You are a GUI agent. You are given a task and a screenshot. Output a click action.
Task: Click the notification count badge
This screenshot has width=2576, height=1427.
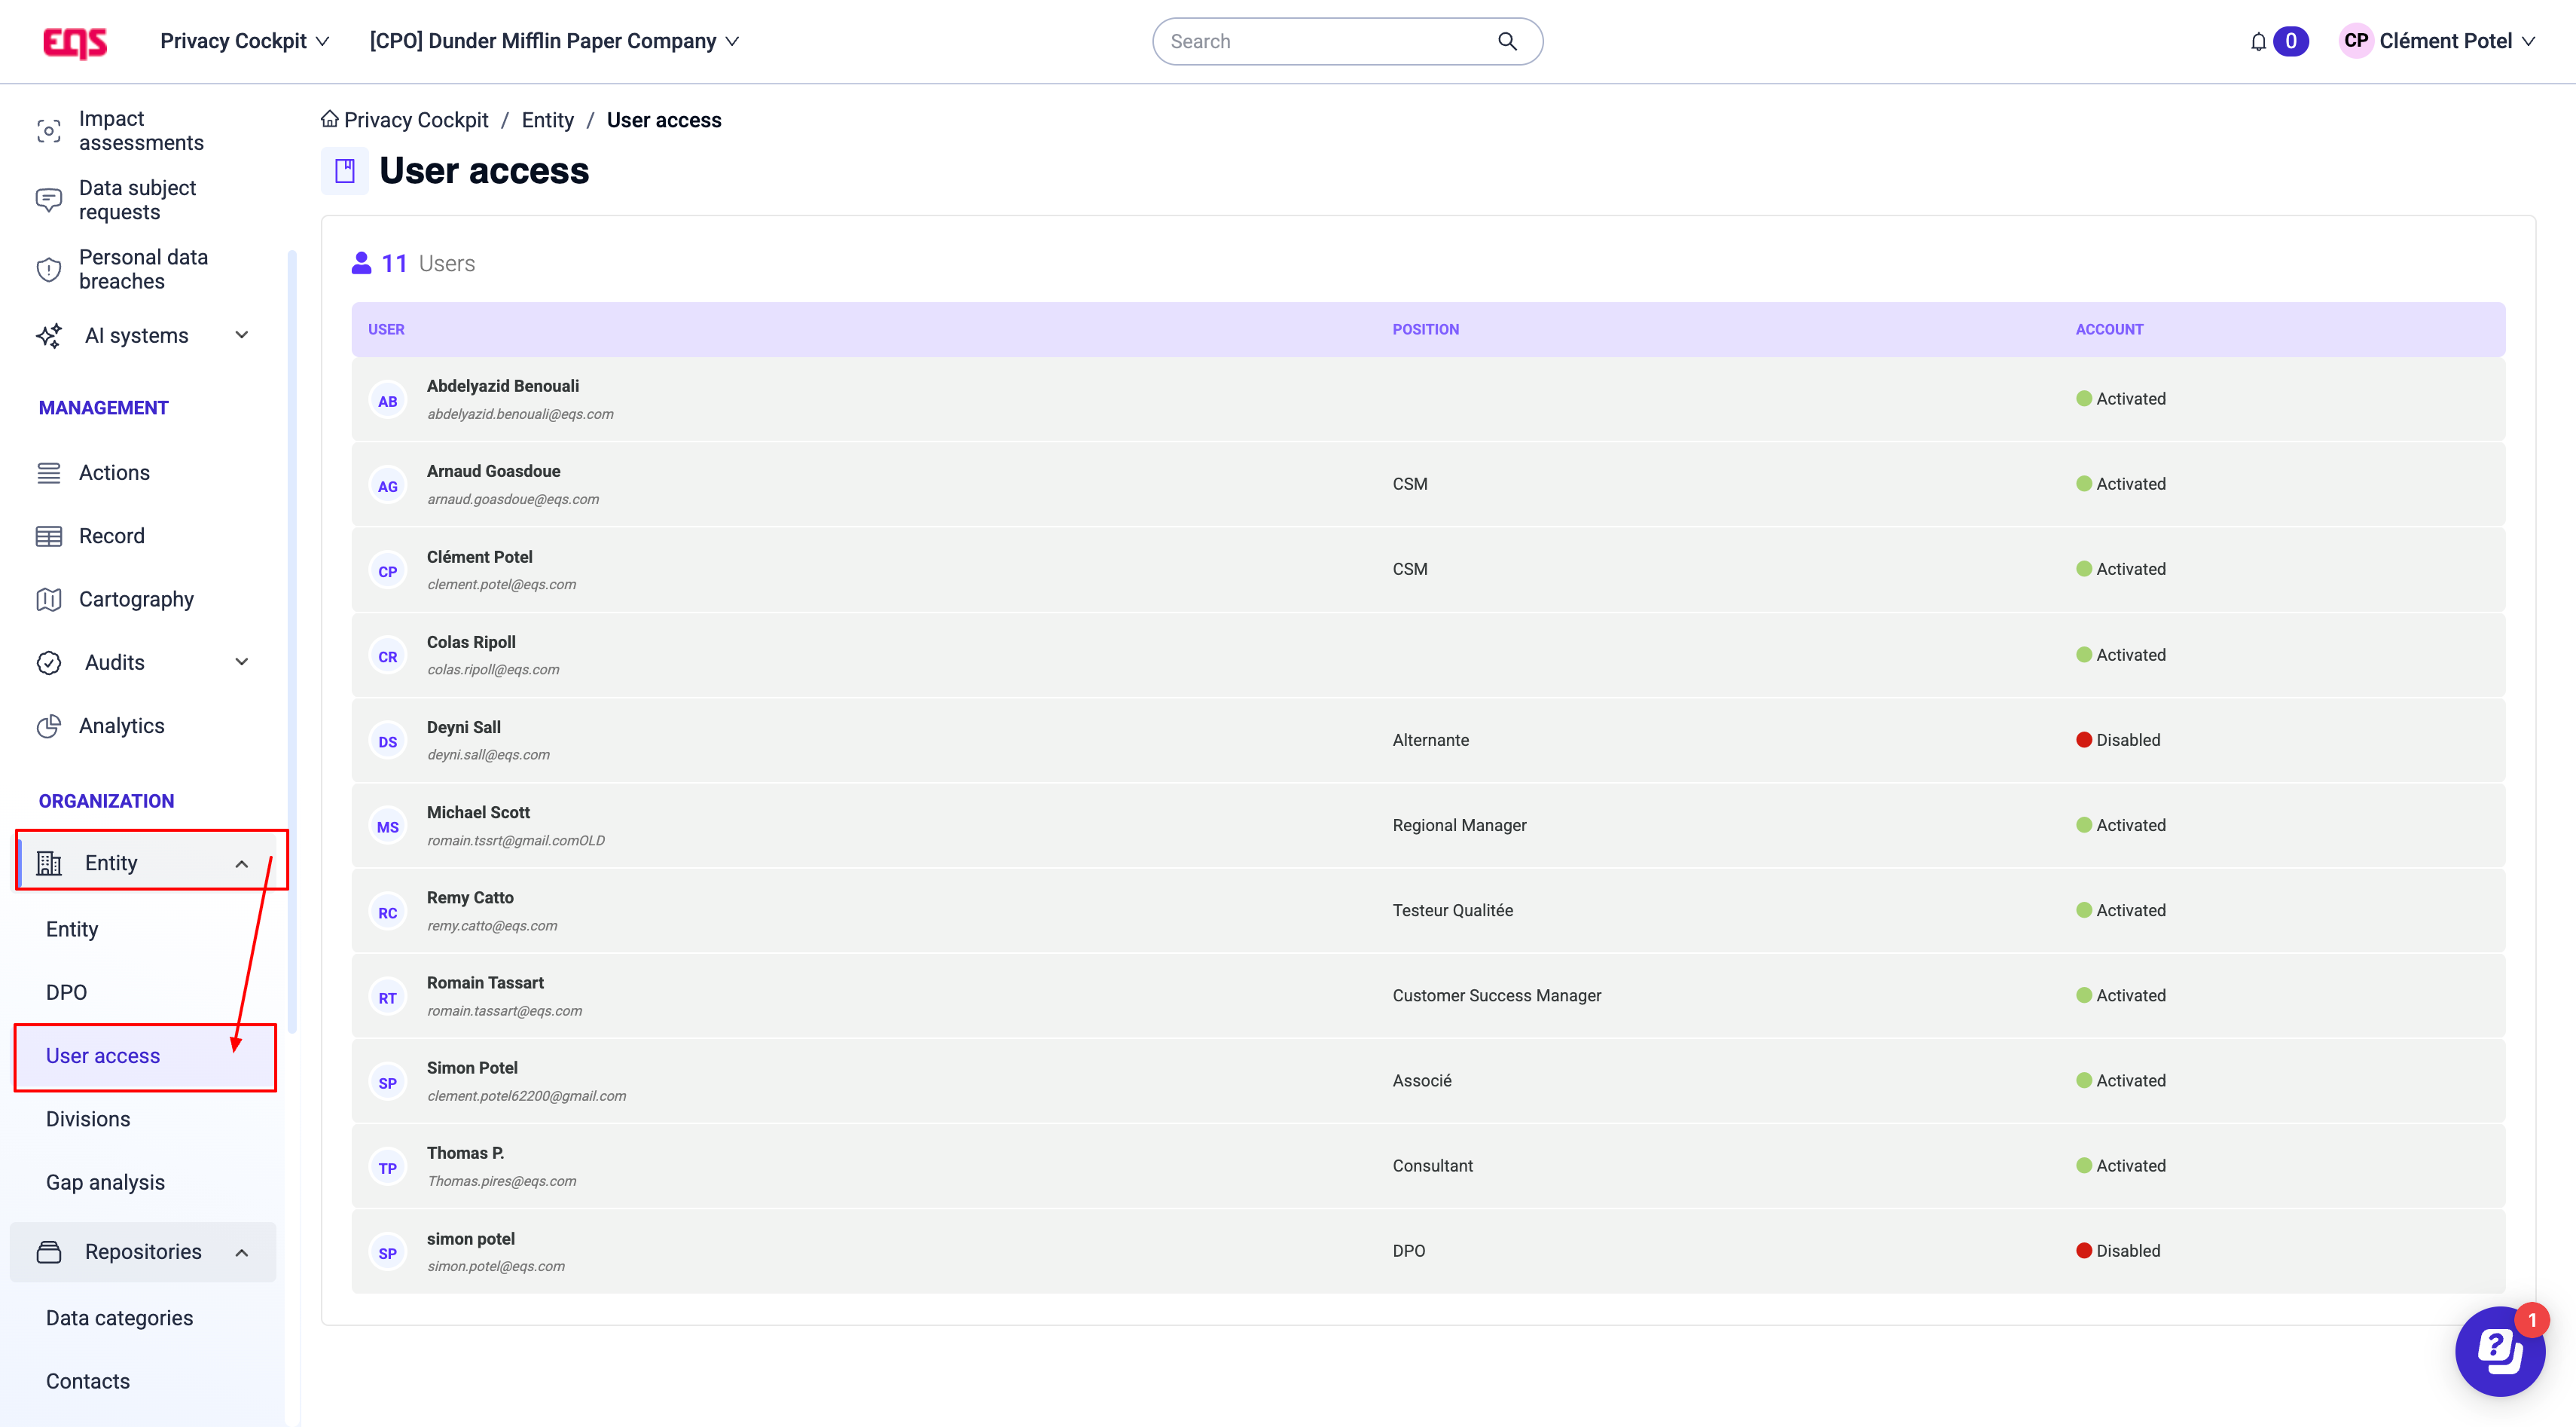[x=2290, y=41]
